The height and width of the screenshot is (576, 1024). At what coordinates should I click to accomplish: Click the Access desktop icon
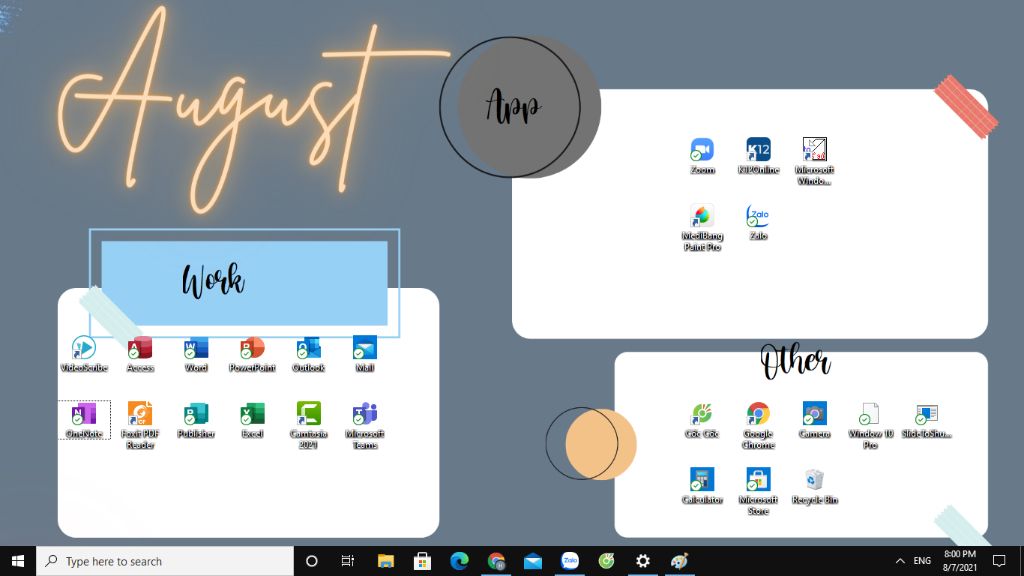140,353
